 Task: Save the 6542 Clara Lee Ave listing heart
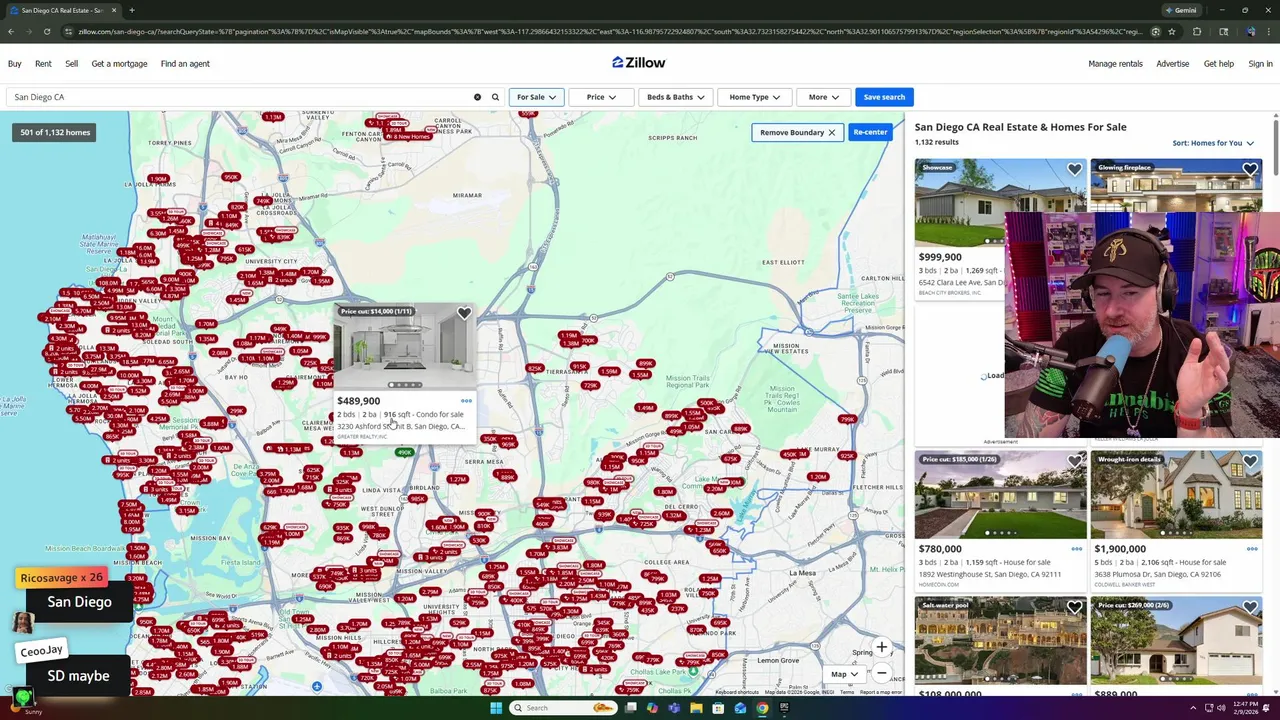pyautogui.click(x=1074, y=170)
